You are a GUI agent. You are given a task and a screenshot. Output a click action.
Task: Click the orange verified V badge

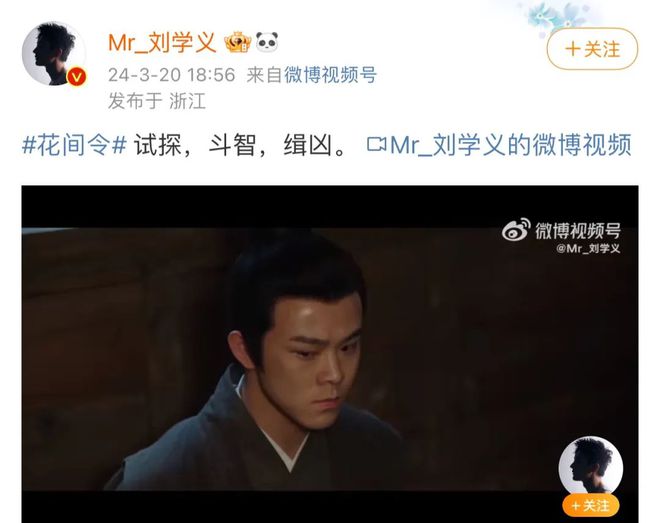point(77,77)
